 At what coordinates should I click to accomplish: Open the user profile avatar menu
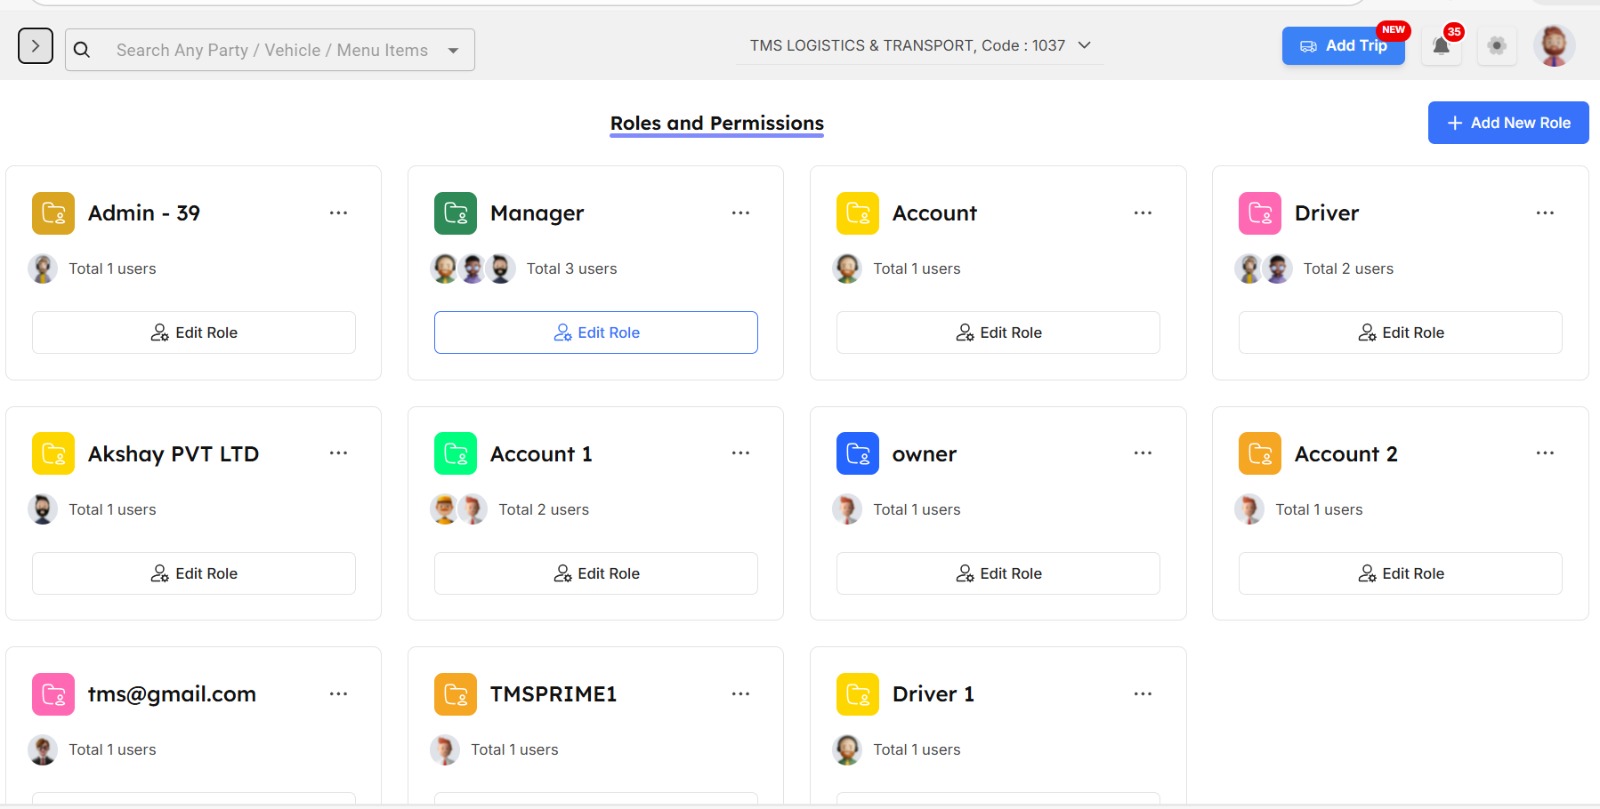pos(1554,46)
